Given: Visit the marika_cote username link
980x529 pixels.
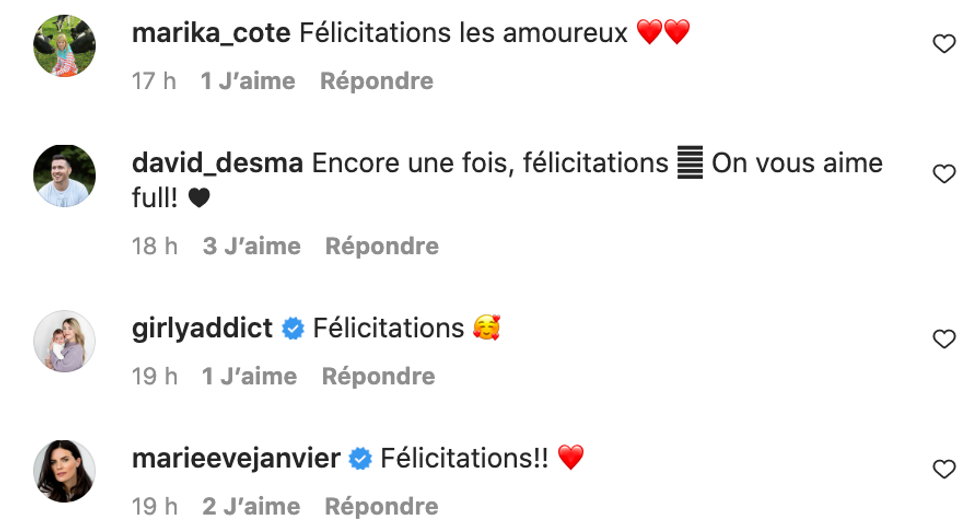Looking at the screenshot, I should click(211, 34).
